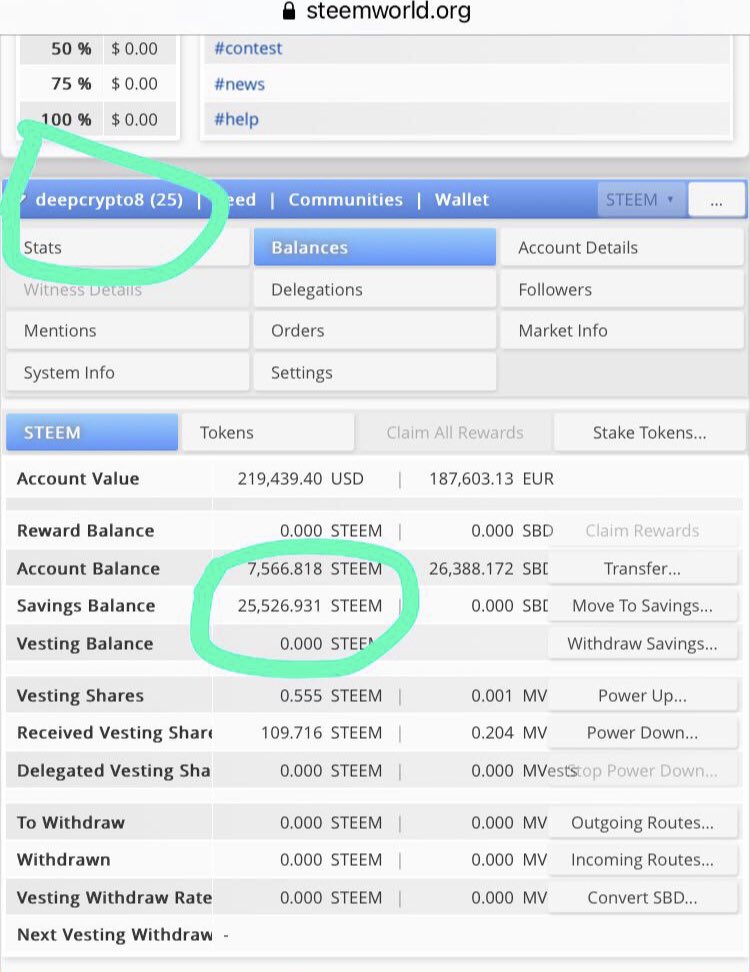This screenshot has width=750, height=972.
Task: Open the Market Info section
Action: tap(622, 330)
